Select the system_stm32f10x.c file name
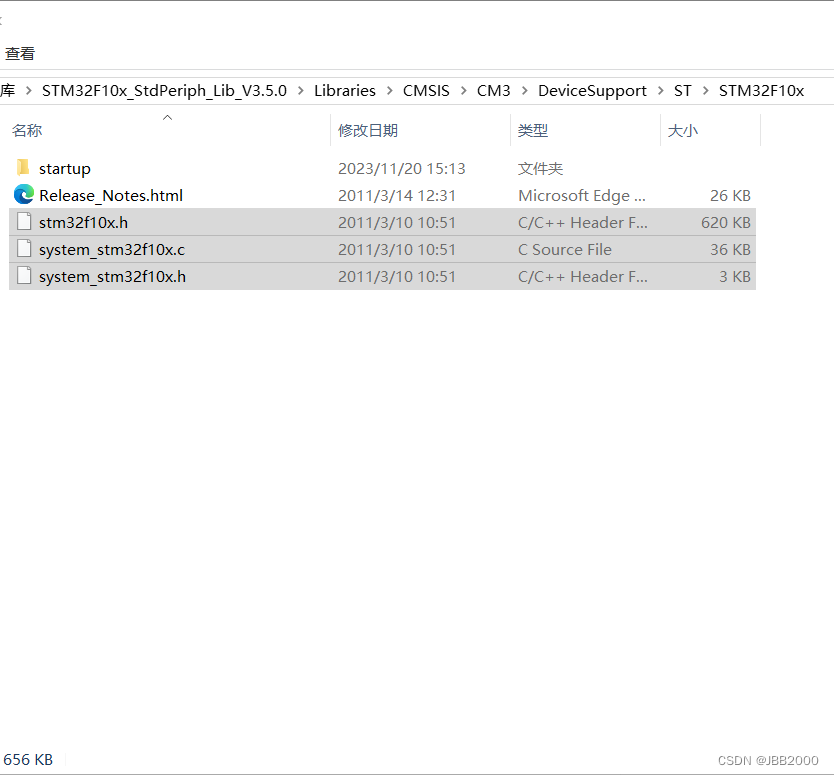834x775 pixels. (x=112, y=250)
